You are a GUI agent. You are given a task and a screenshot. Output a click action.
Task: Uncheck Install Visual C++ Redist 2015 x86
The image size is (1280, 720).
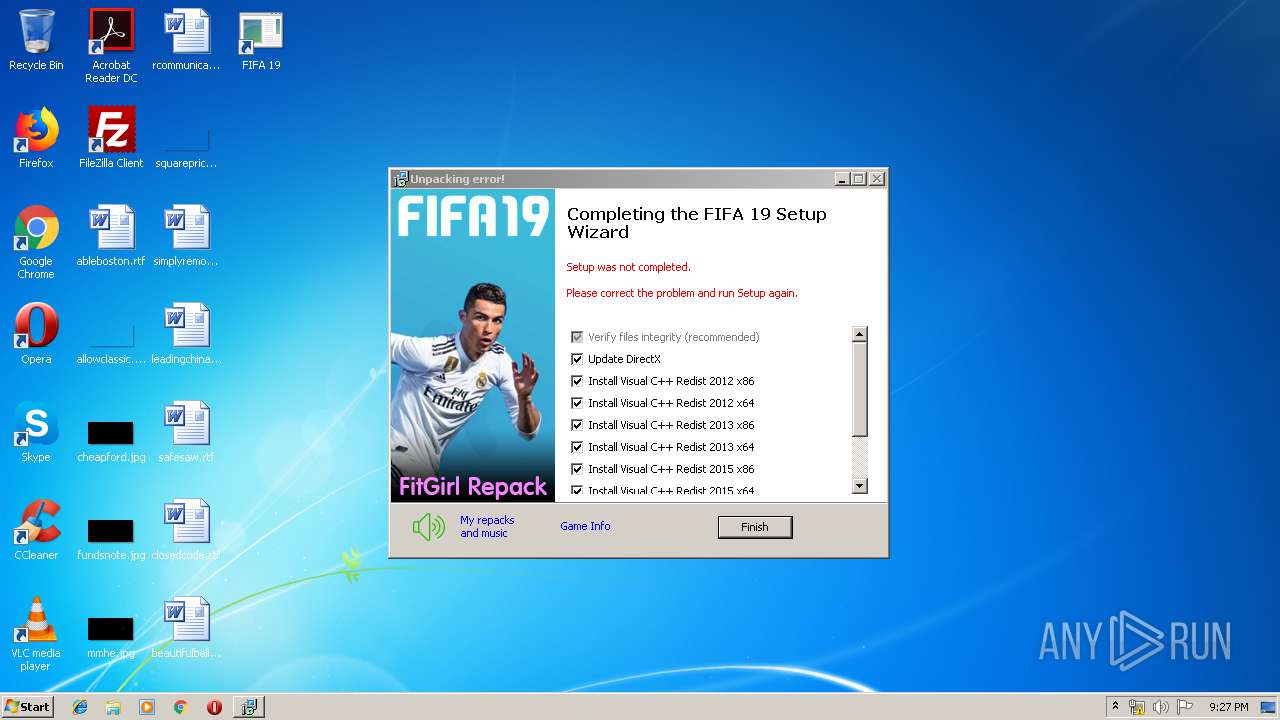577,469
